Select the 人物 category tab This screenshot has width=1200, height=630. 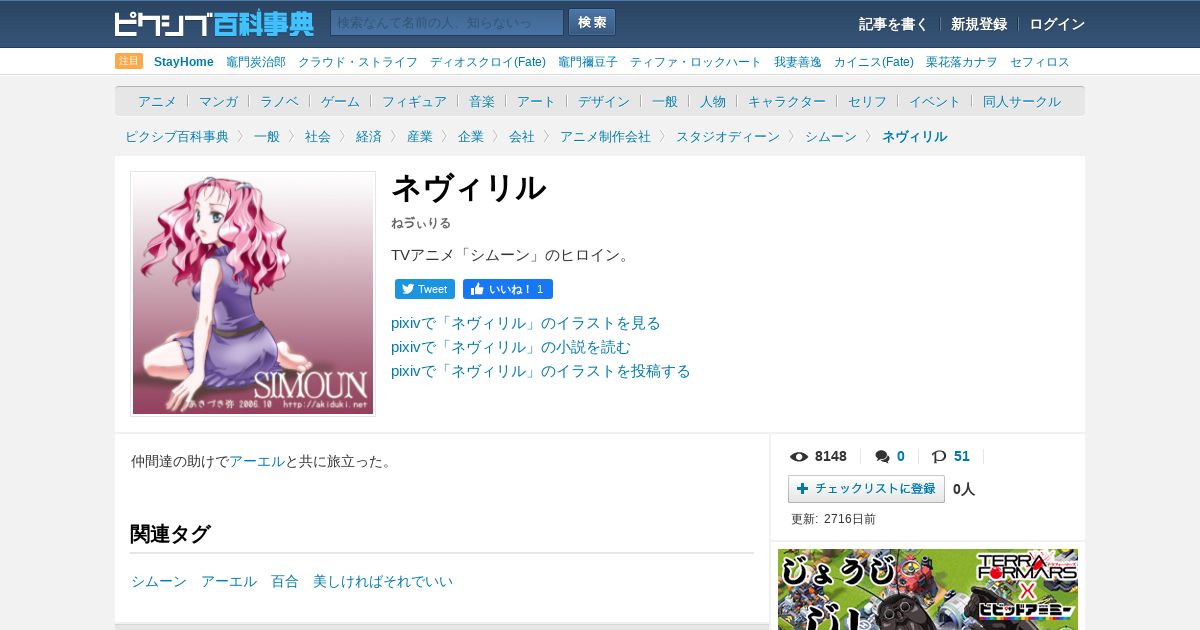pyautogui.click(x=713, y=101)
